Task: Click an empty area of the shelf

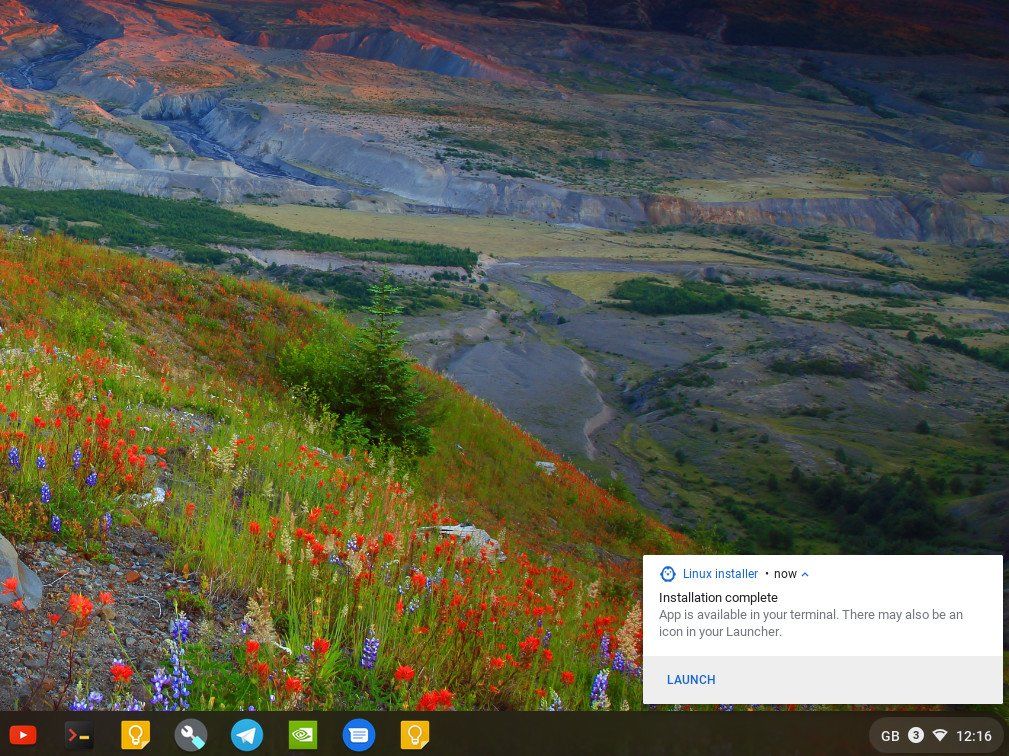Action: tap(550, 734)
